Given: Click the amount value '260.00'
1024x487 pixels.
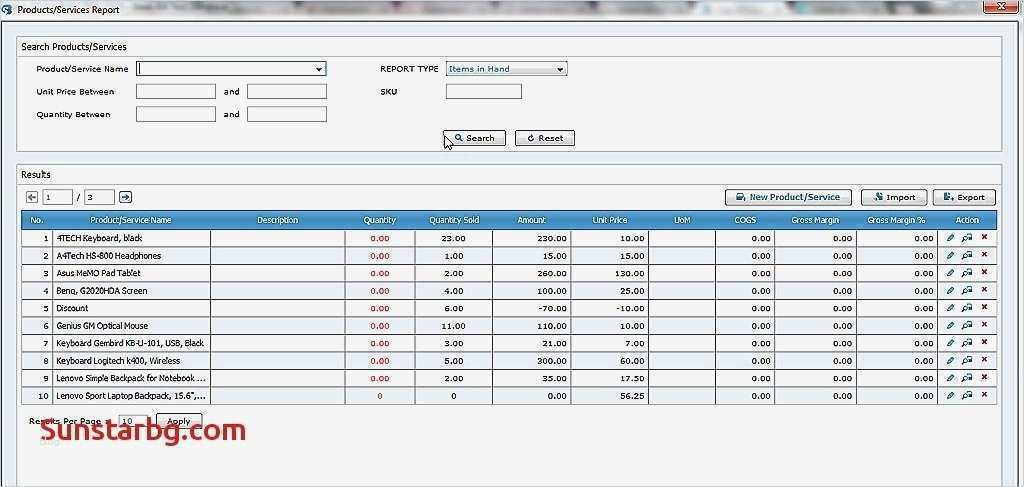Looking at the screenshot, I should tap(552, 274).
